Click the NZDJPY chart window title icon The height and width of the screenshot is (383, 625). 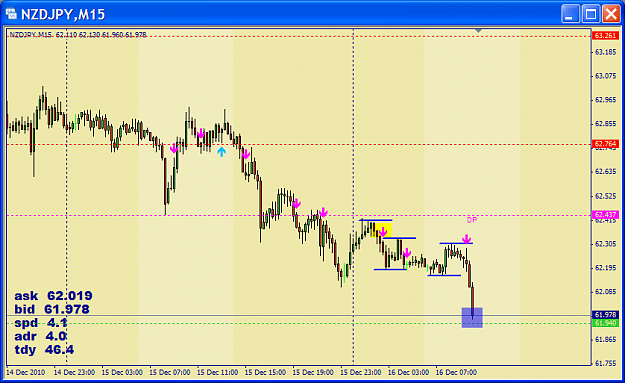[x=11, y=14]
